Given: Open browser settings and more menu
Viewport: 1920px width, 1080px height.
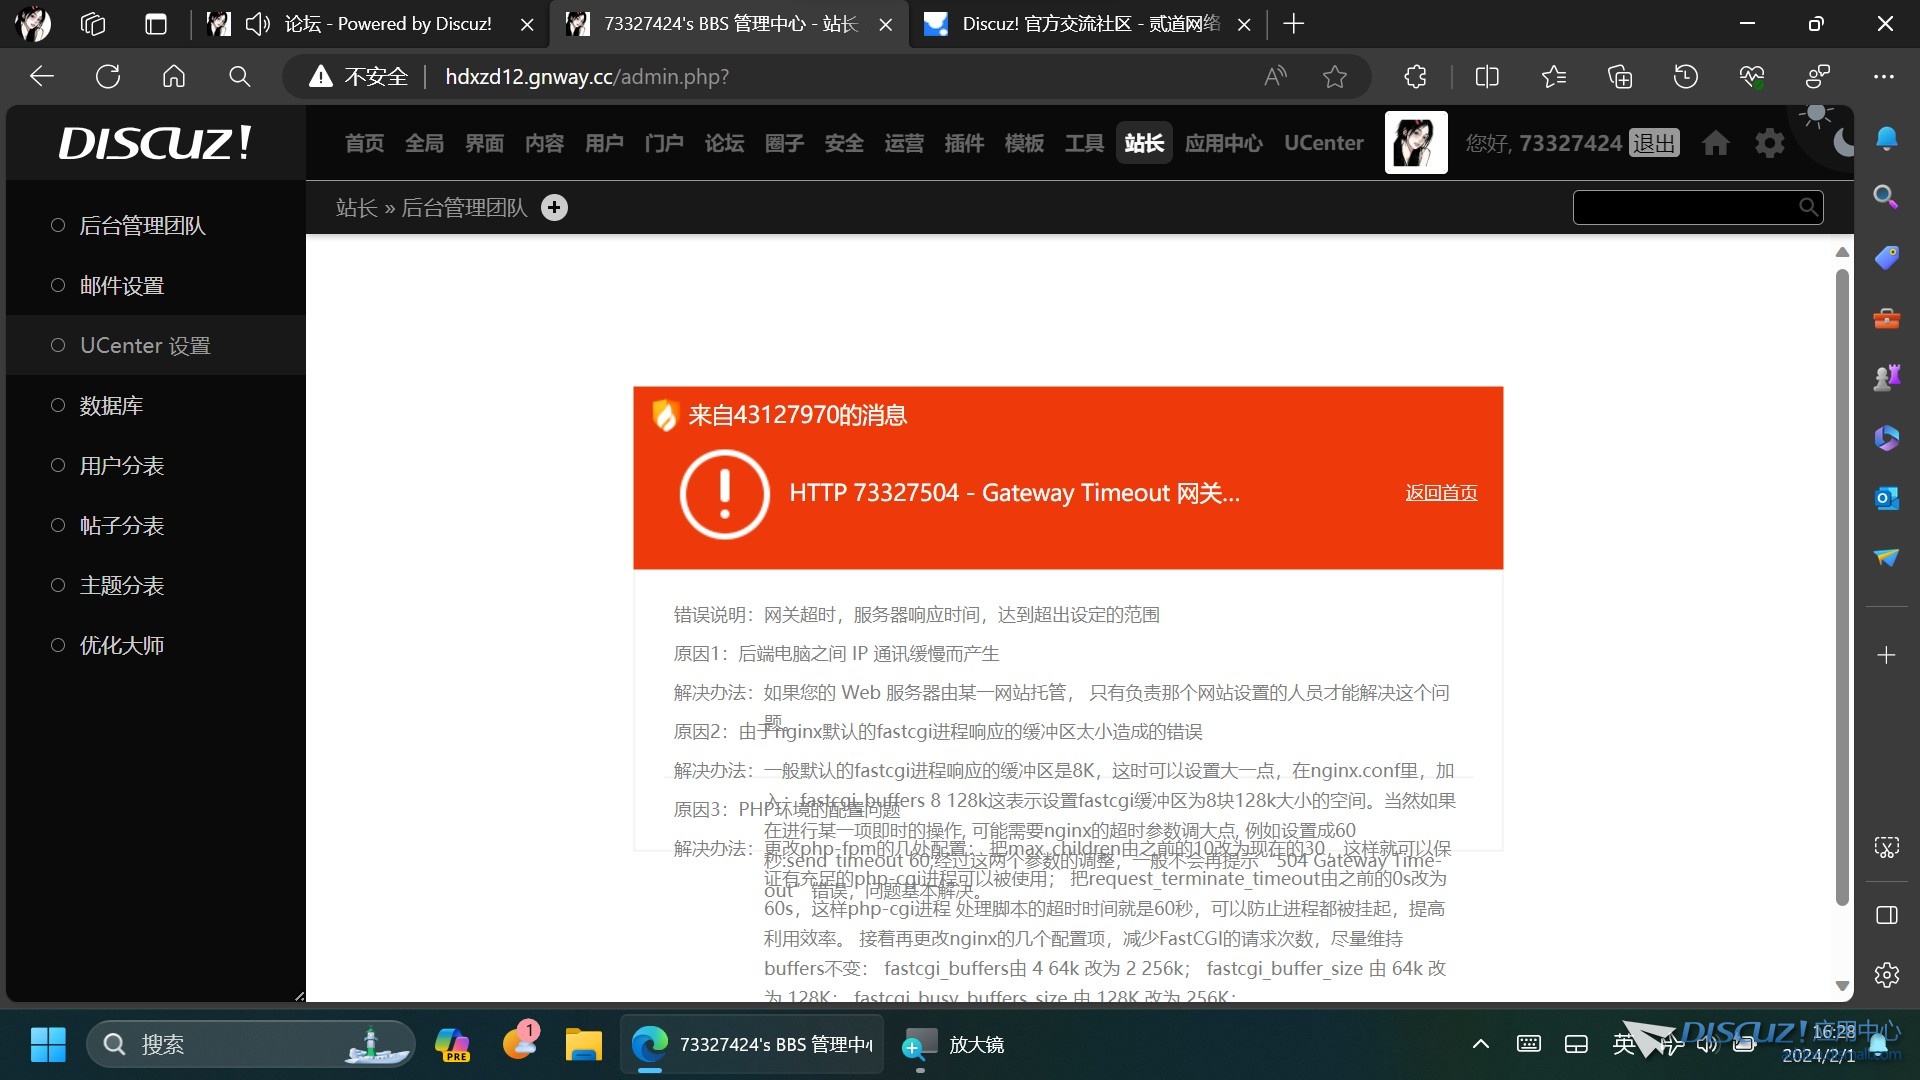Looking at the screenshot, I should click(x=1884, y=77).
